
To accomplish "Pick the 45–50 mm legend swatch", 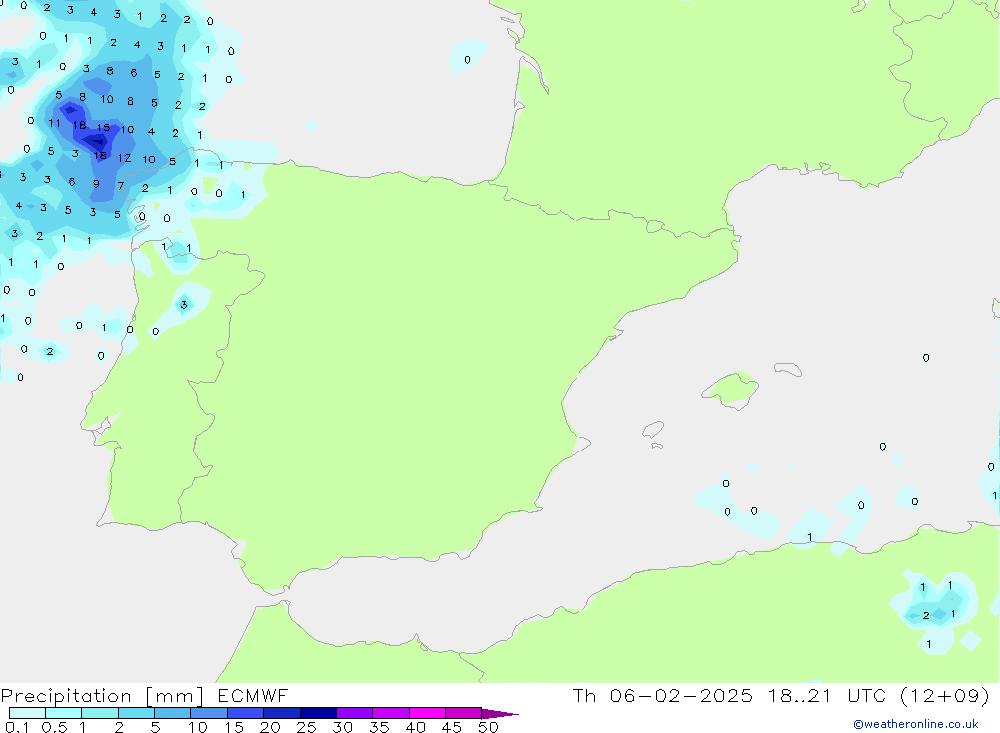I will [x=463, y=713].
